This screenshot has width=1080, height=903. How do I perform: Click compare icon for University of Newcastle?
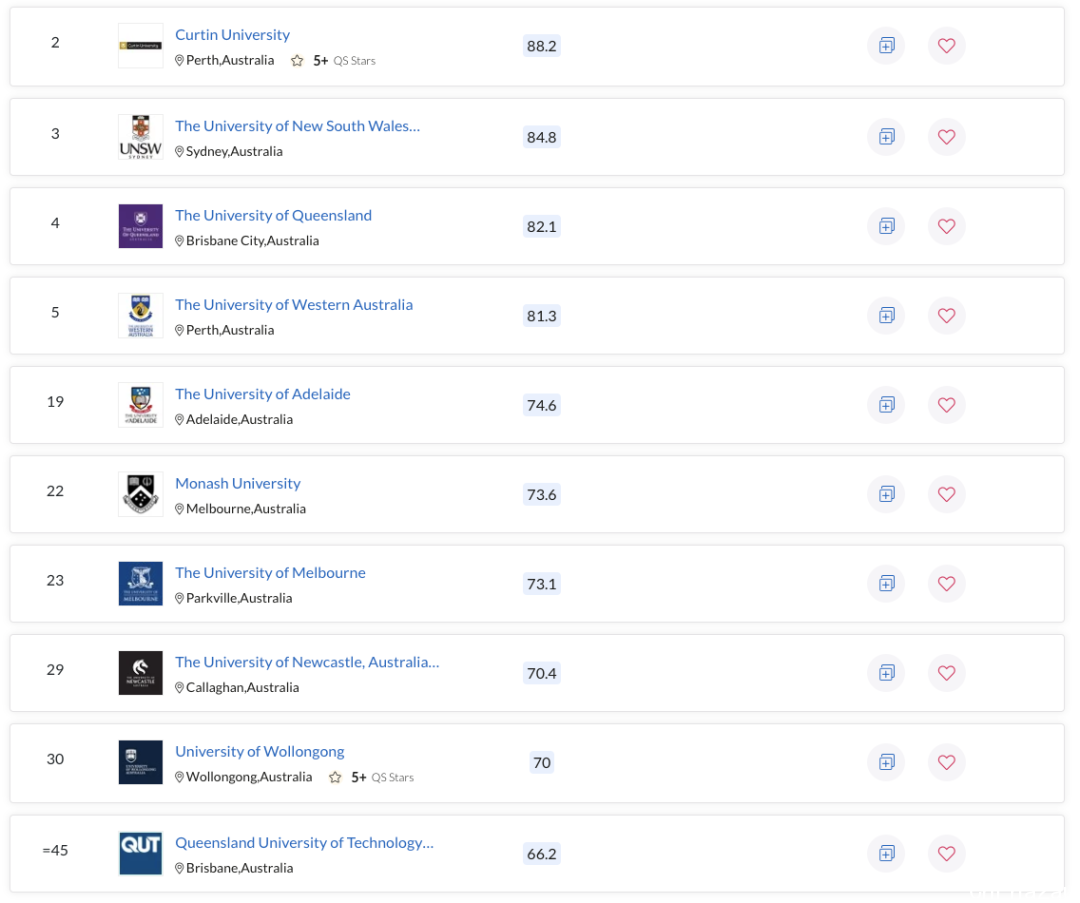(886, 673)
